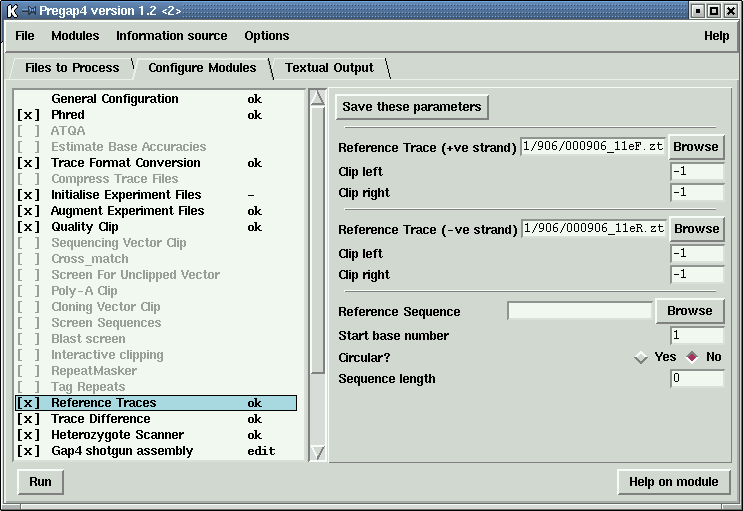Viewport: 743px width, 511px height.
Task: Switch to Files to Process tab
Action: [72, 68]
